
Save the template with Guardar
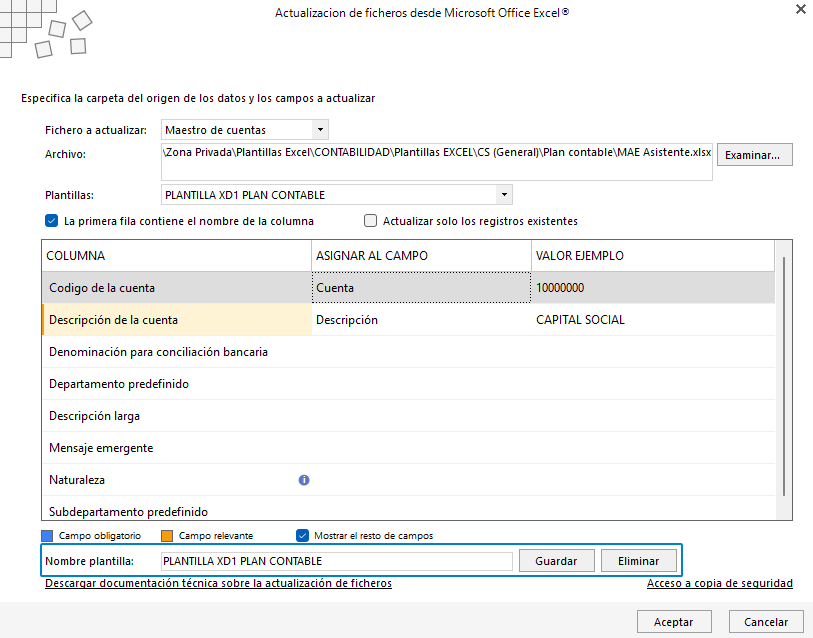(x=556, y=561)
